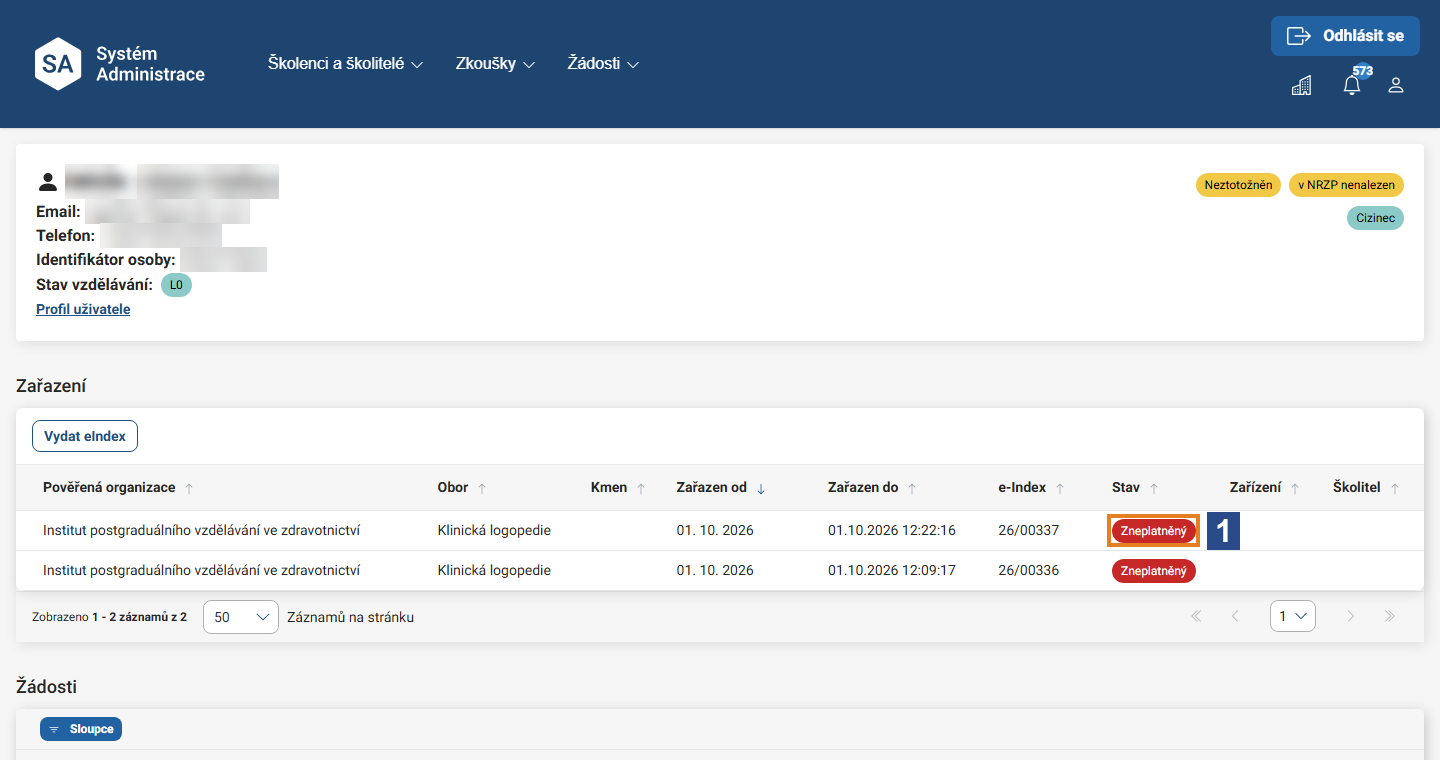This screenshot has height=760, width=1440.
Task: Click Vydat eIndex button
Action: coord(85,436)
